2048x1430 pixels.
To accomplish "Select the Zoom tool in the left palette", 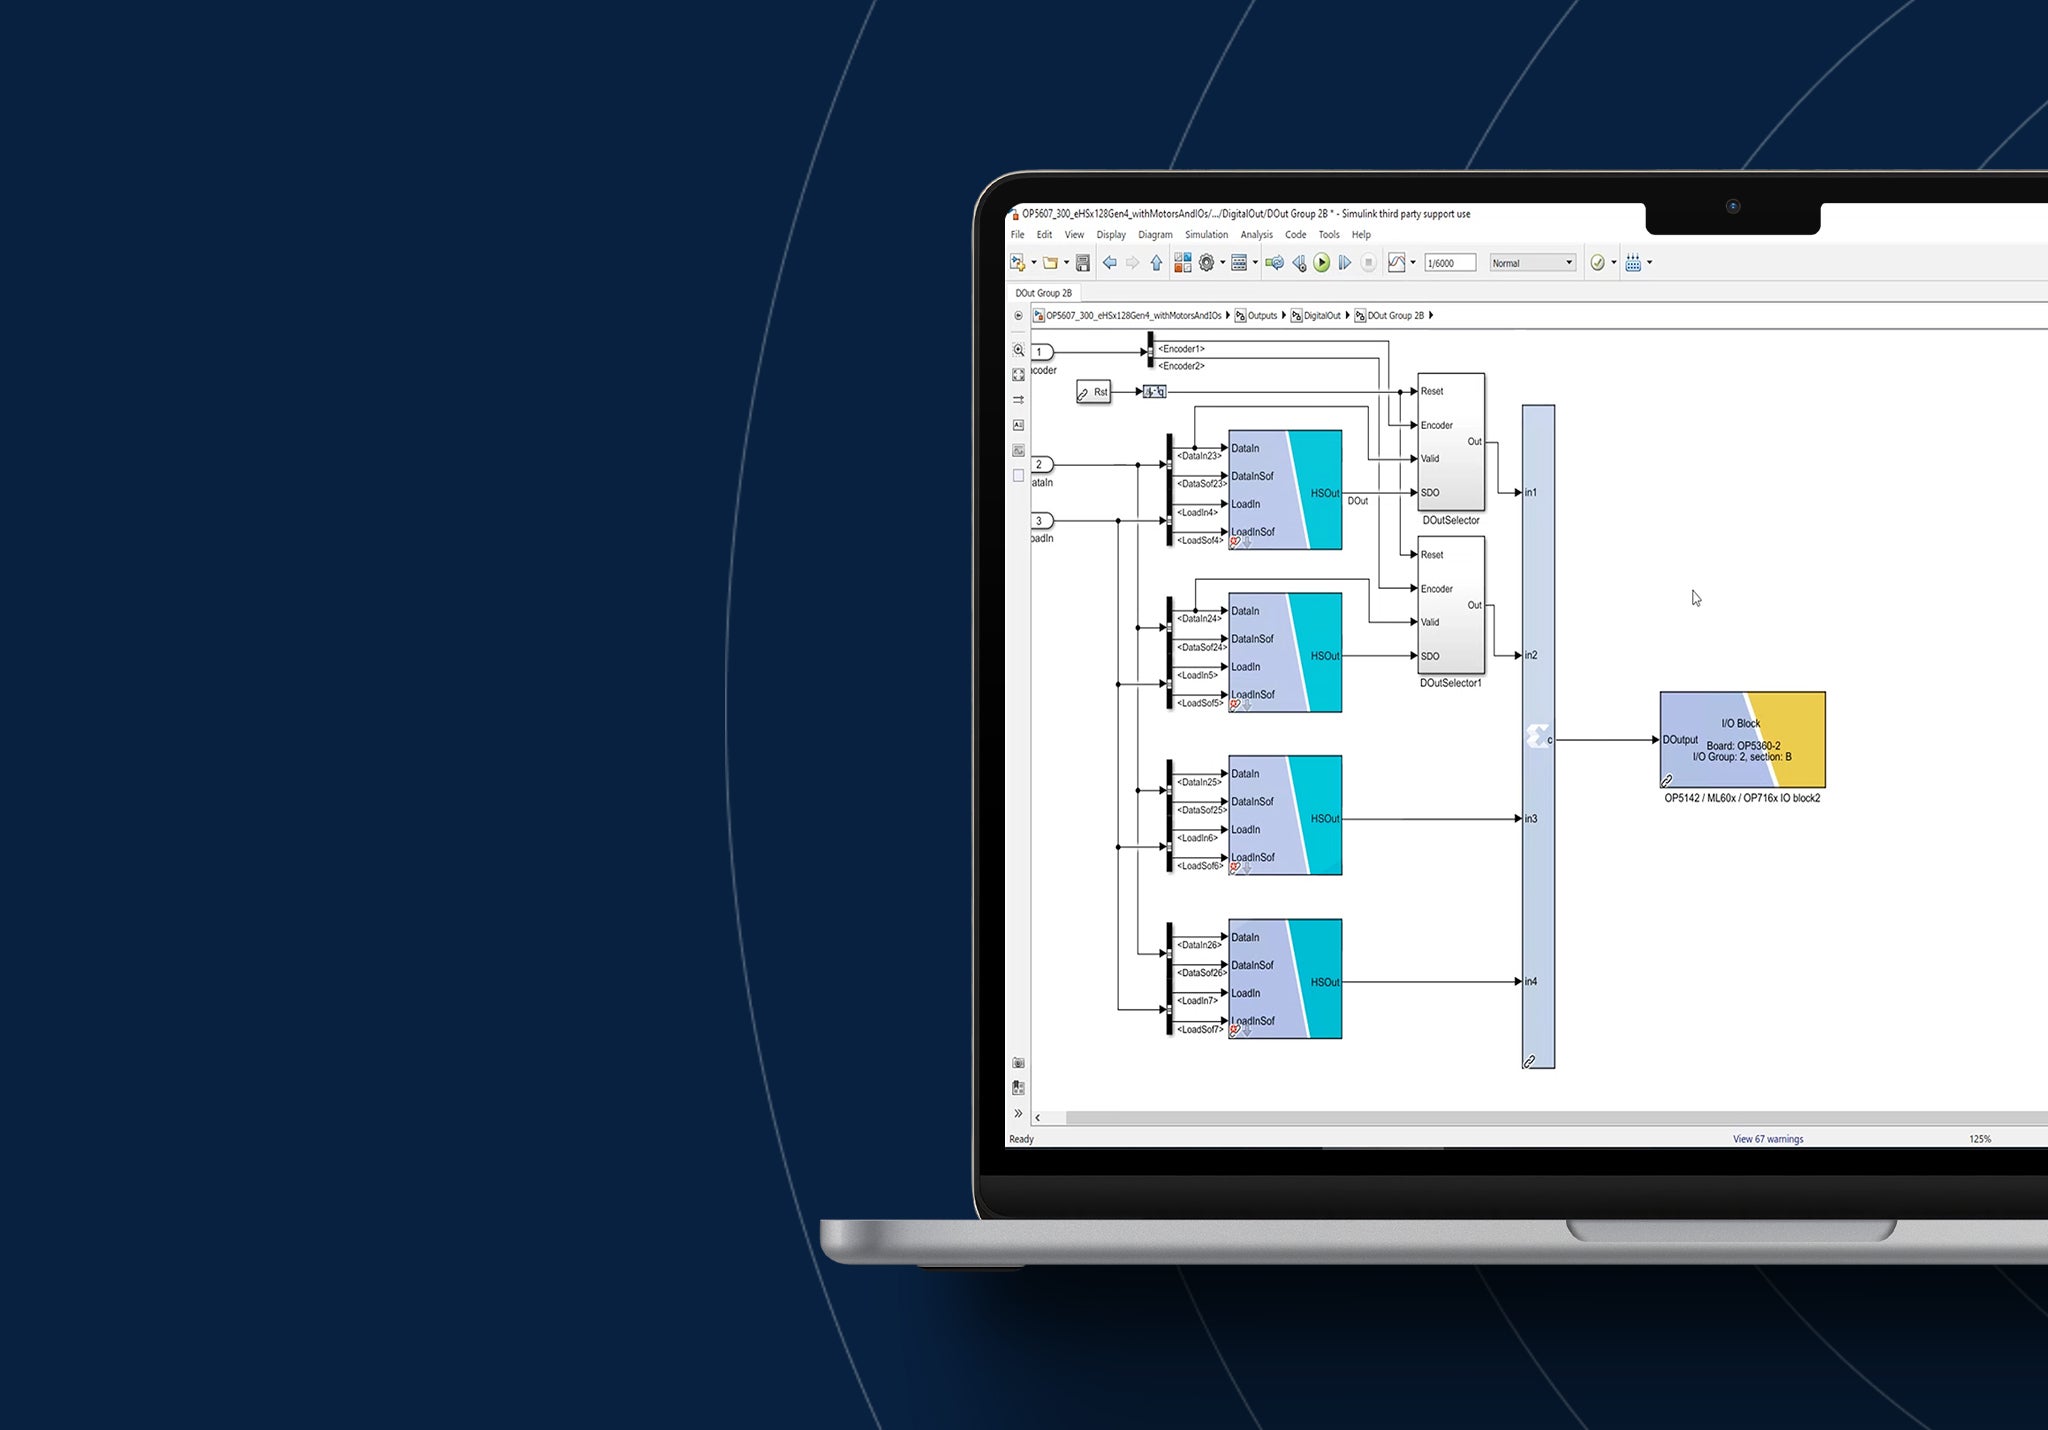I will (x=1017, y=352).
